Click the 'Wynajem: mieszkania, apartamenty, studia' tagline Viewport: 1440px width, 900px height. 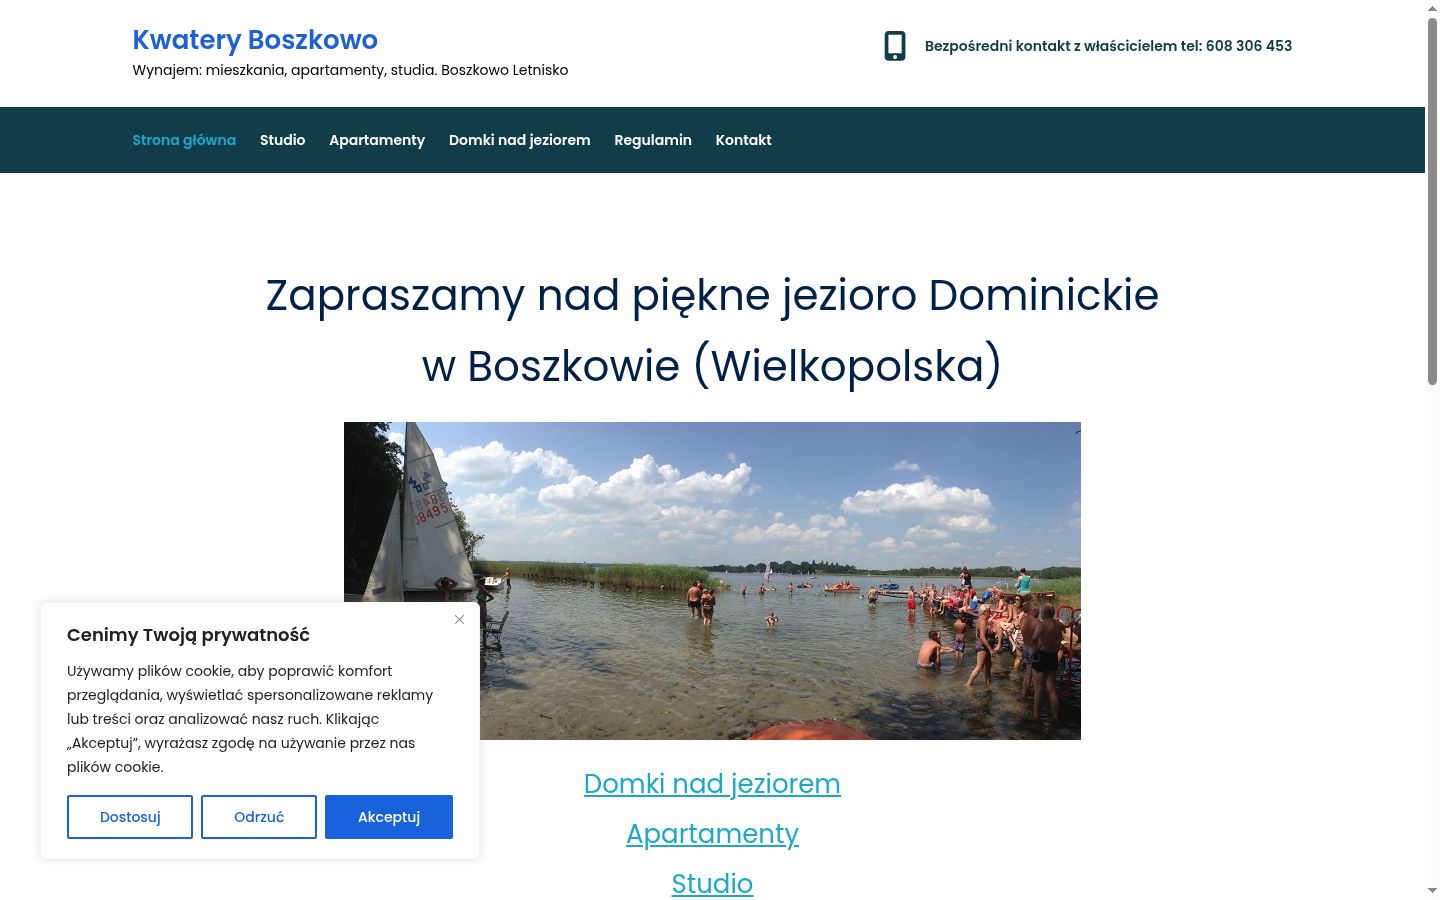[350, 70]
